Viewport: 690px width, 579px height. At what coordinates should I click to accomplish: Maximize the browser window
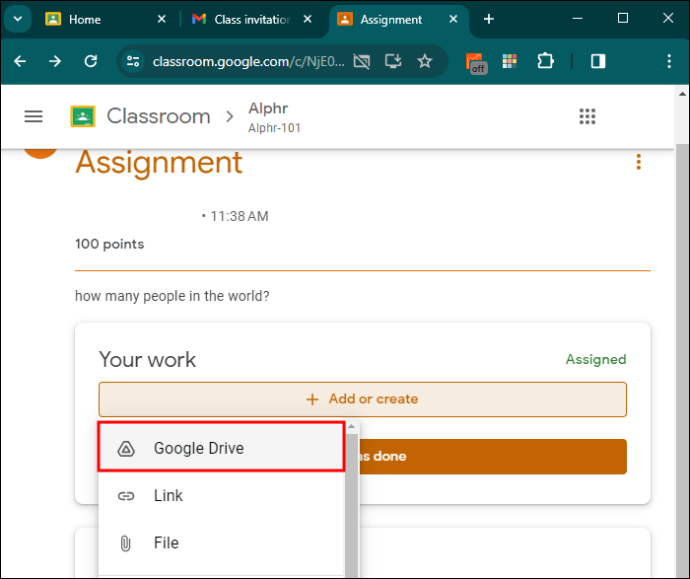(x=623, y=18)
